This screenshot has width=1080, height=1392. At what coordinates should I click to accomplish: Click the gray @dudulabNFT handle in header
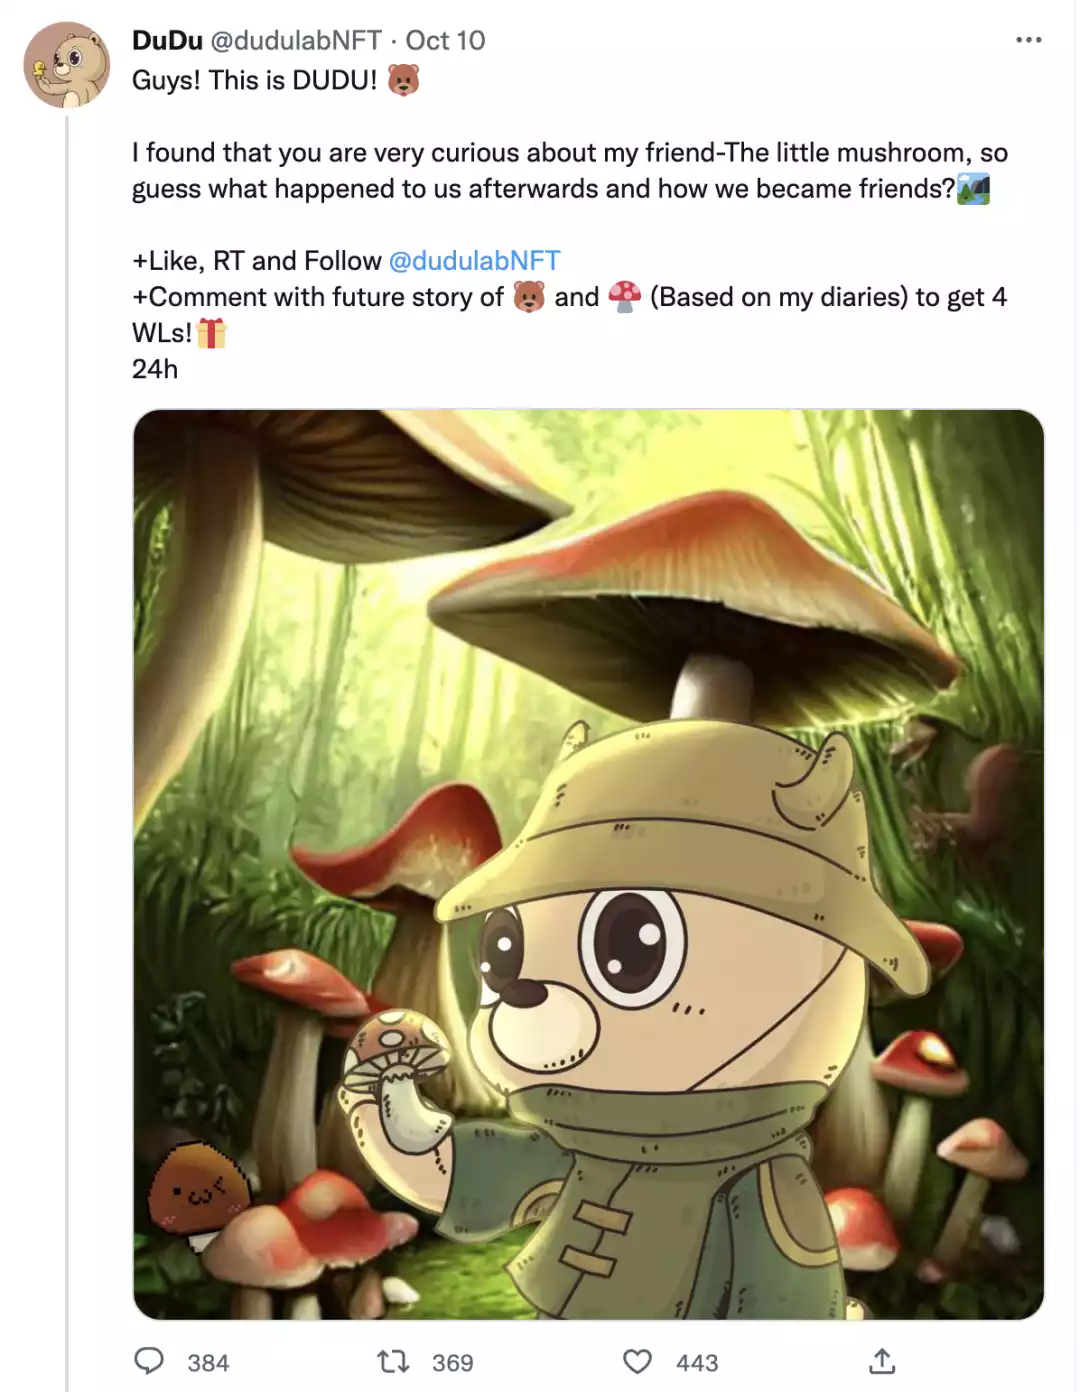(296, 40)
